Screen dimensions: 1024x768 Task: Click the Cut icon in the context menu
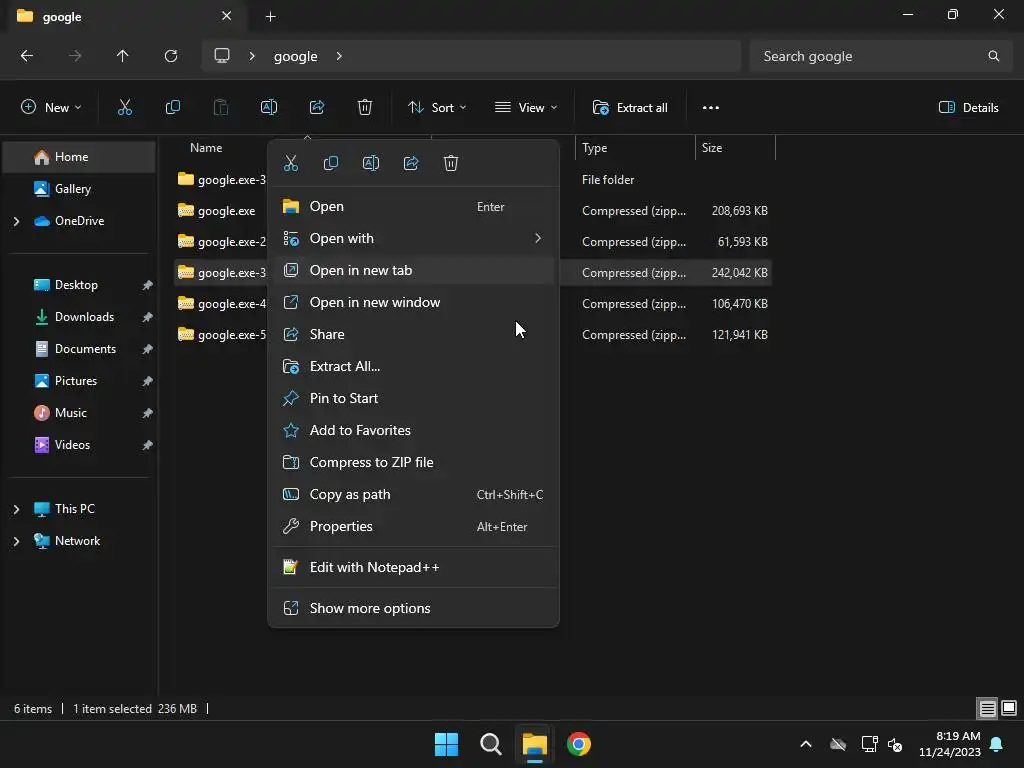[291, 163]
